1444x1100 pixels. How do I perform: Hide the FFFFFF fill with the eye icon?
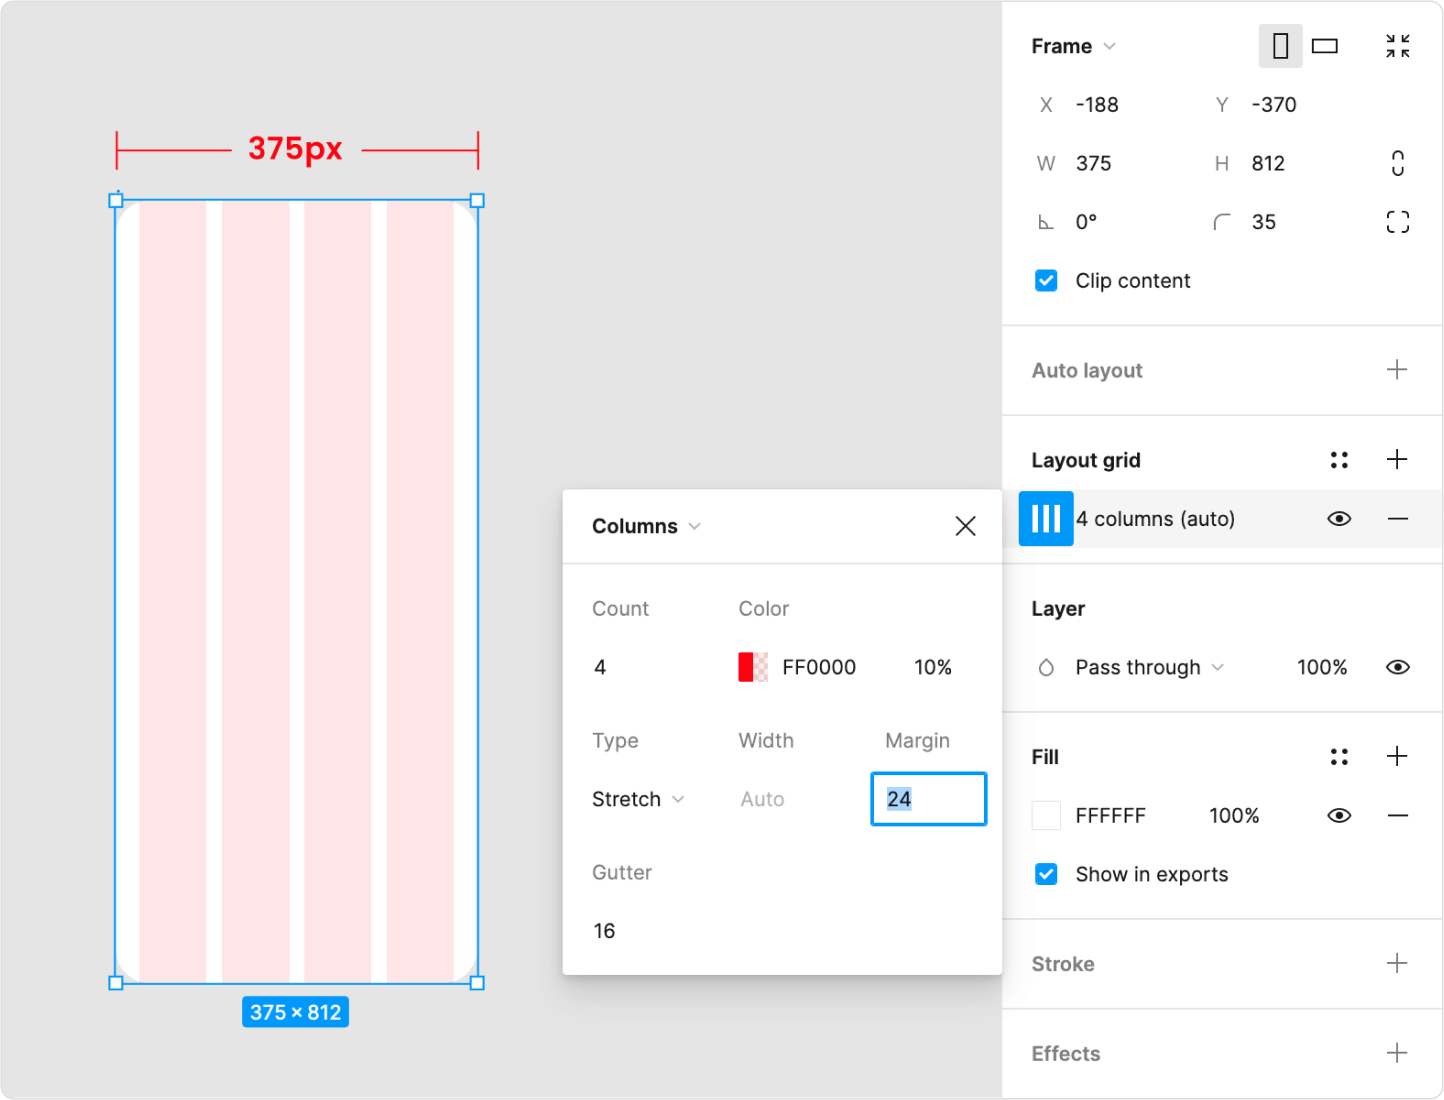click(x=1339, y=816)
